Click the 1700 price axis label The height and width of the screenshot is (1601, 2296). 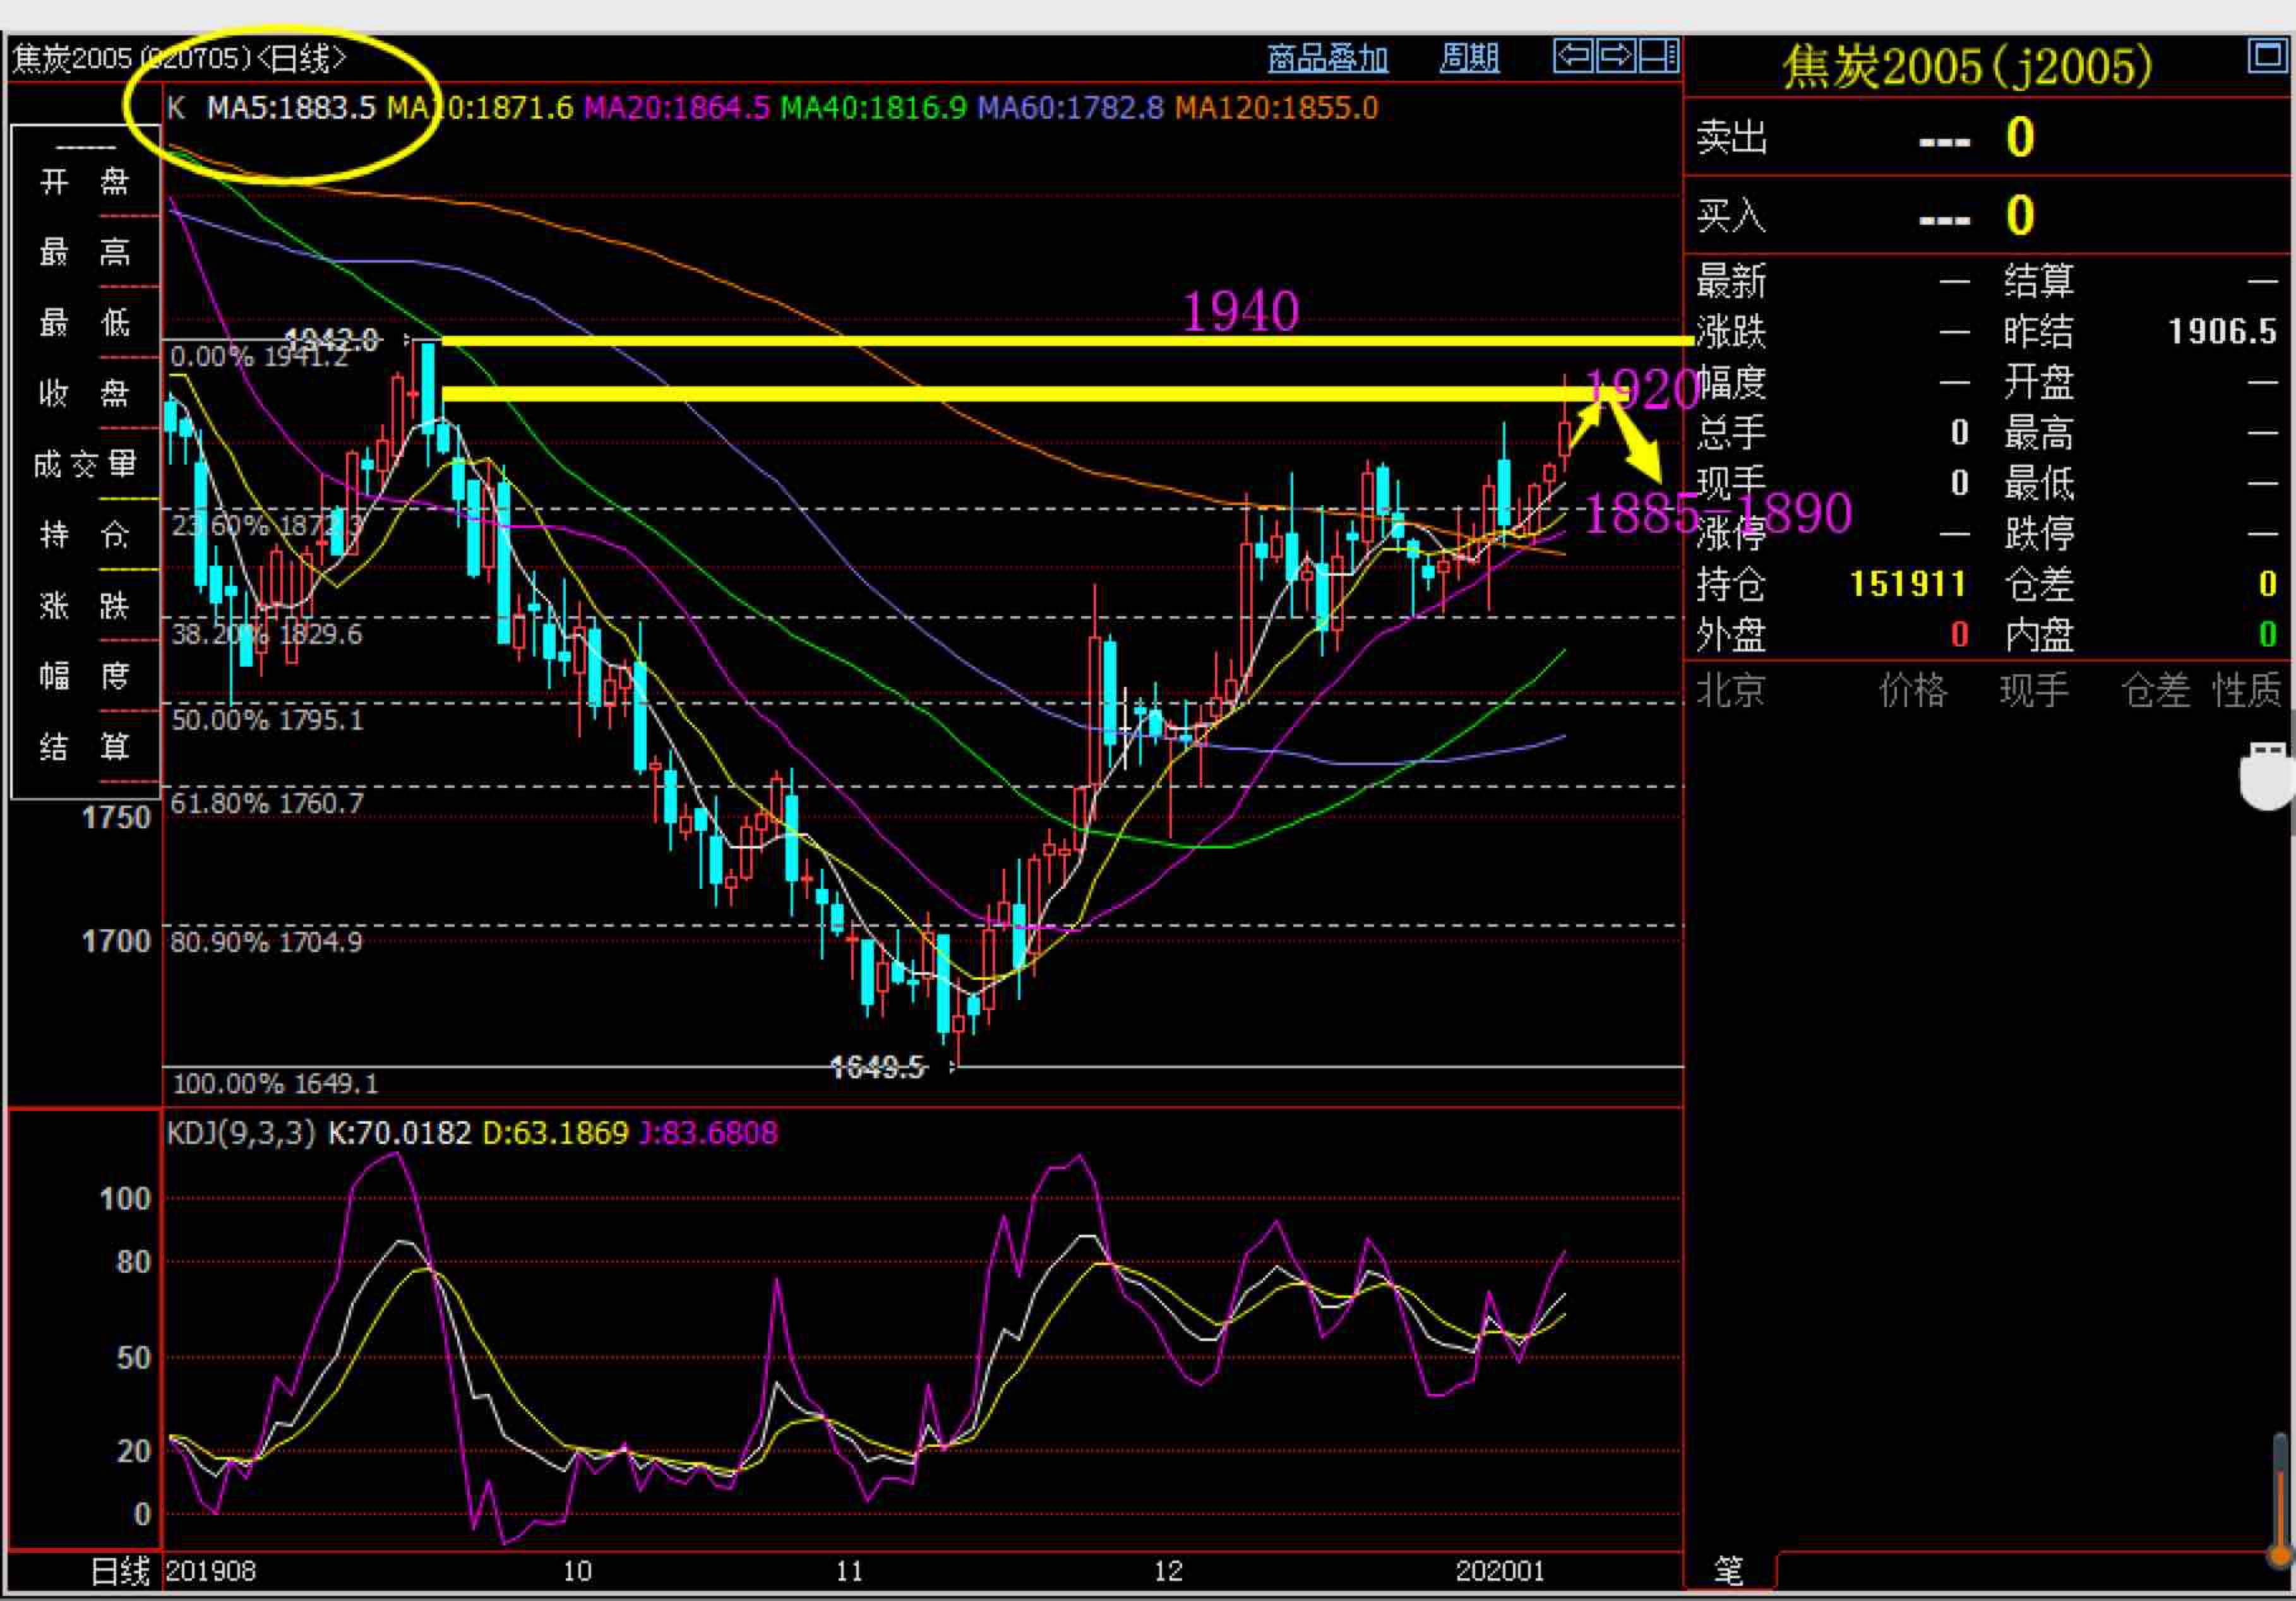[116, 941]
